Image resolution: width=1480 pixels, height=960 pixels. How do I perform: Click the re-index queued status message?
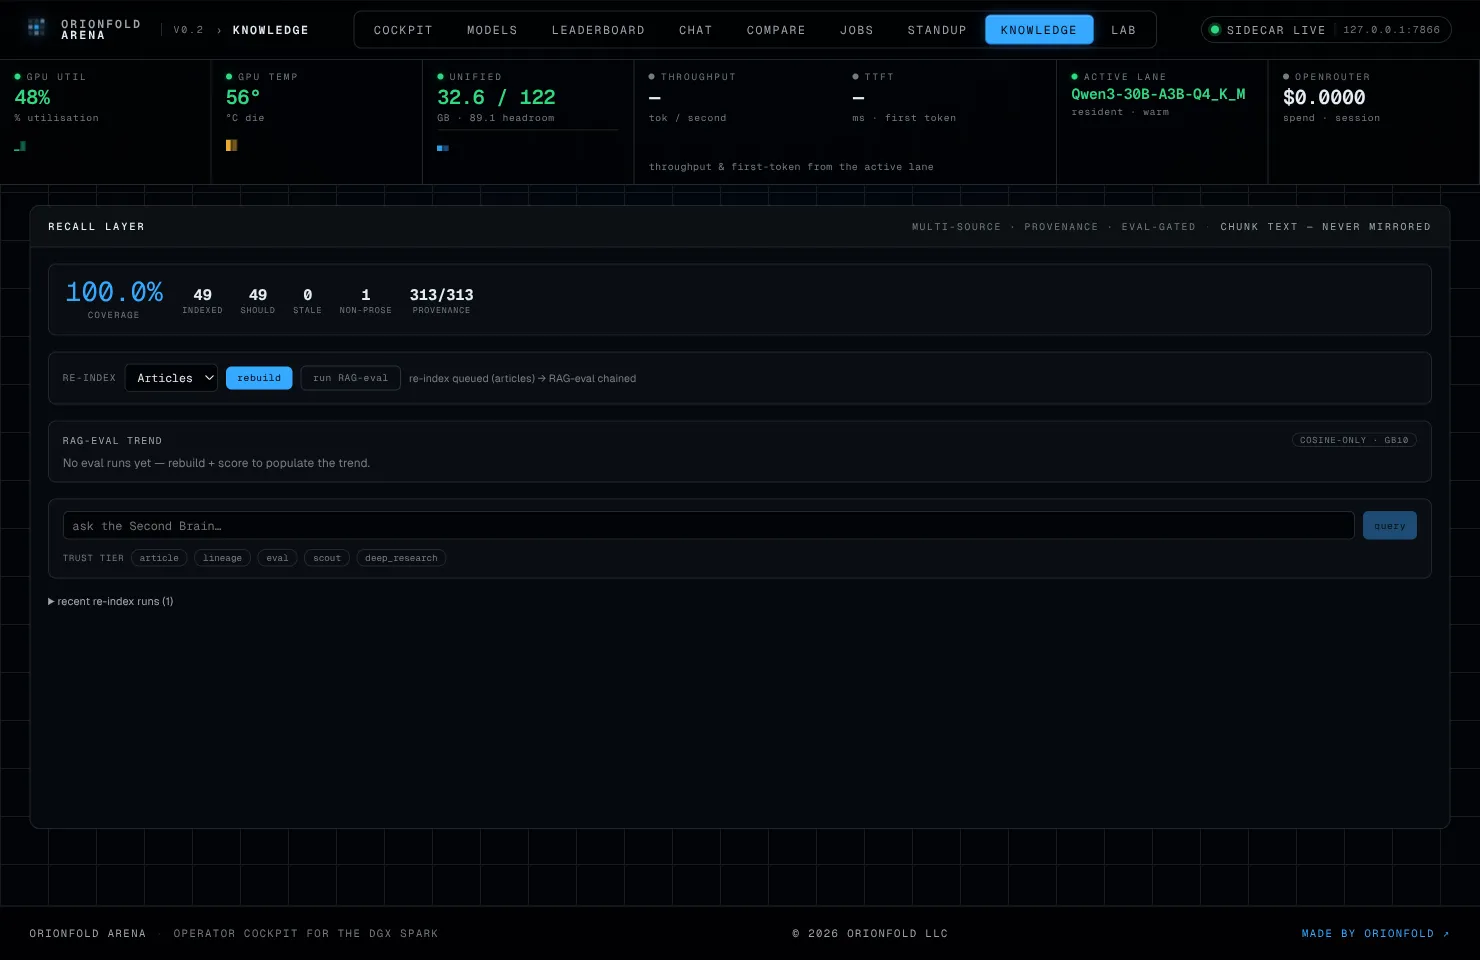522,379
